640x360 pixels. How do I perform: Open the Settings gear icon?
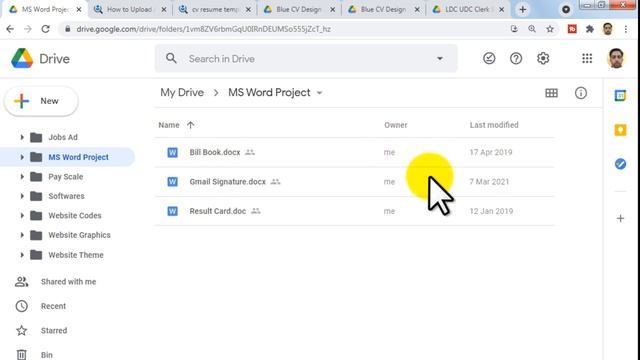point(543,58)
